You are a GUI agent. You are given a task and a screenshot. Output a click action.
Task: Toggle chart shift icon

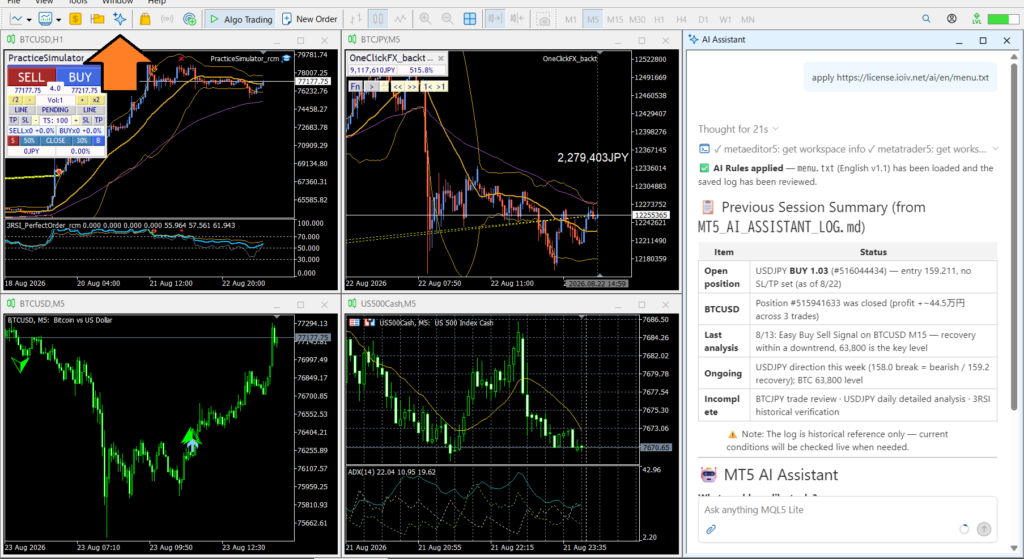[x=517, y=19]
